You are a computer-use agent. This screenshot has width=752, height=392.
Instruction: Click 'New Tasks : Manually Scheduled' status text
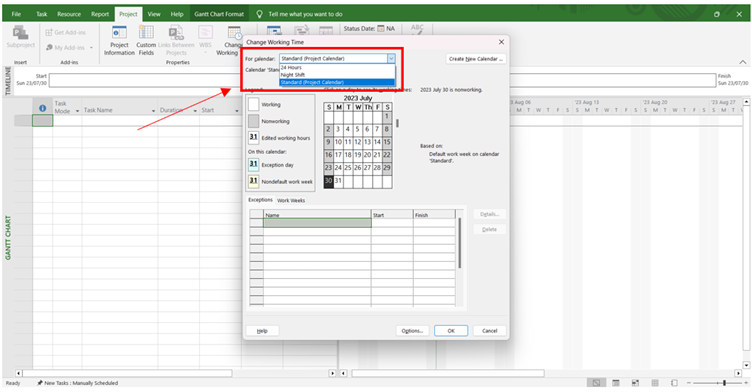(81, 383)
